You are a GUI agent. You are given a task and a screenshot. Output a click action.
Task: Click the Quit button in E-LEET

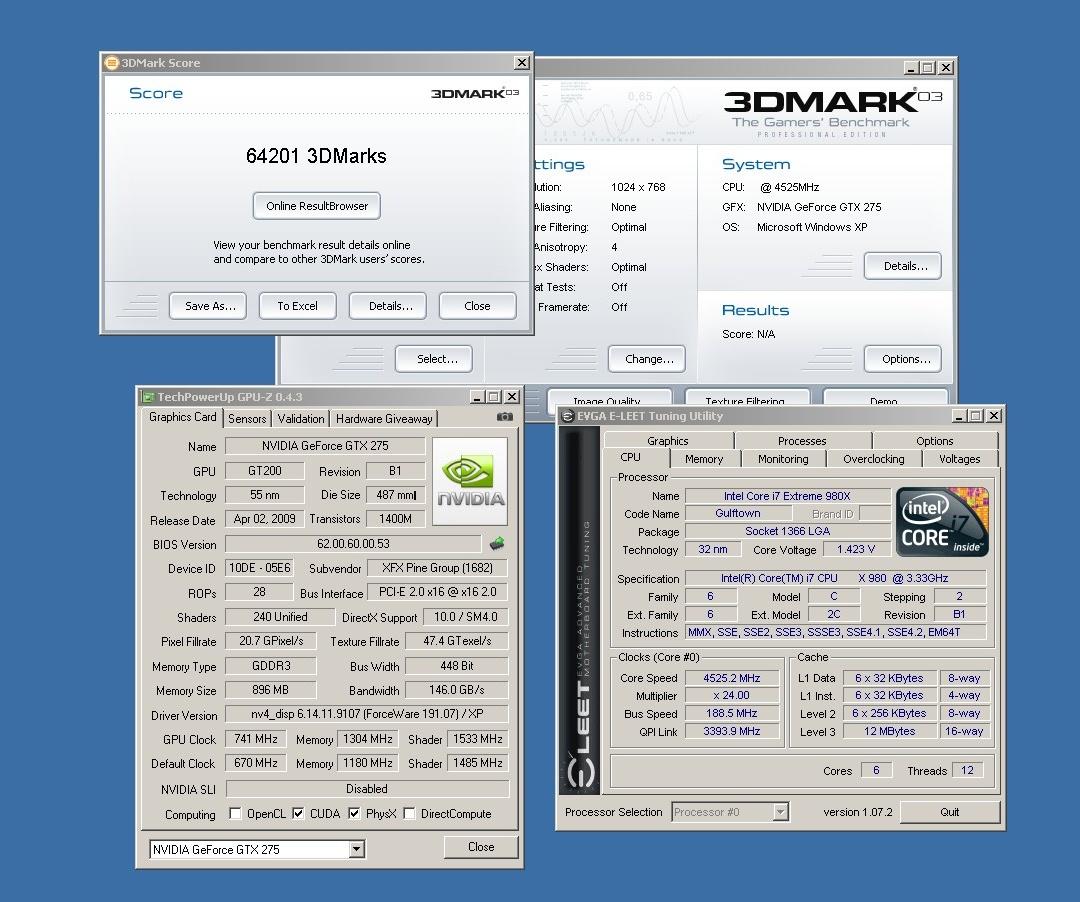[x=950, y=812]
